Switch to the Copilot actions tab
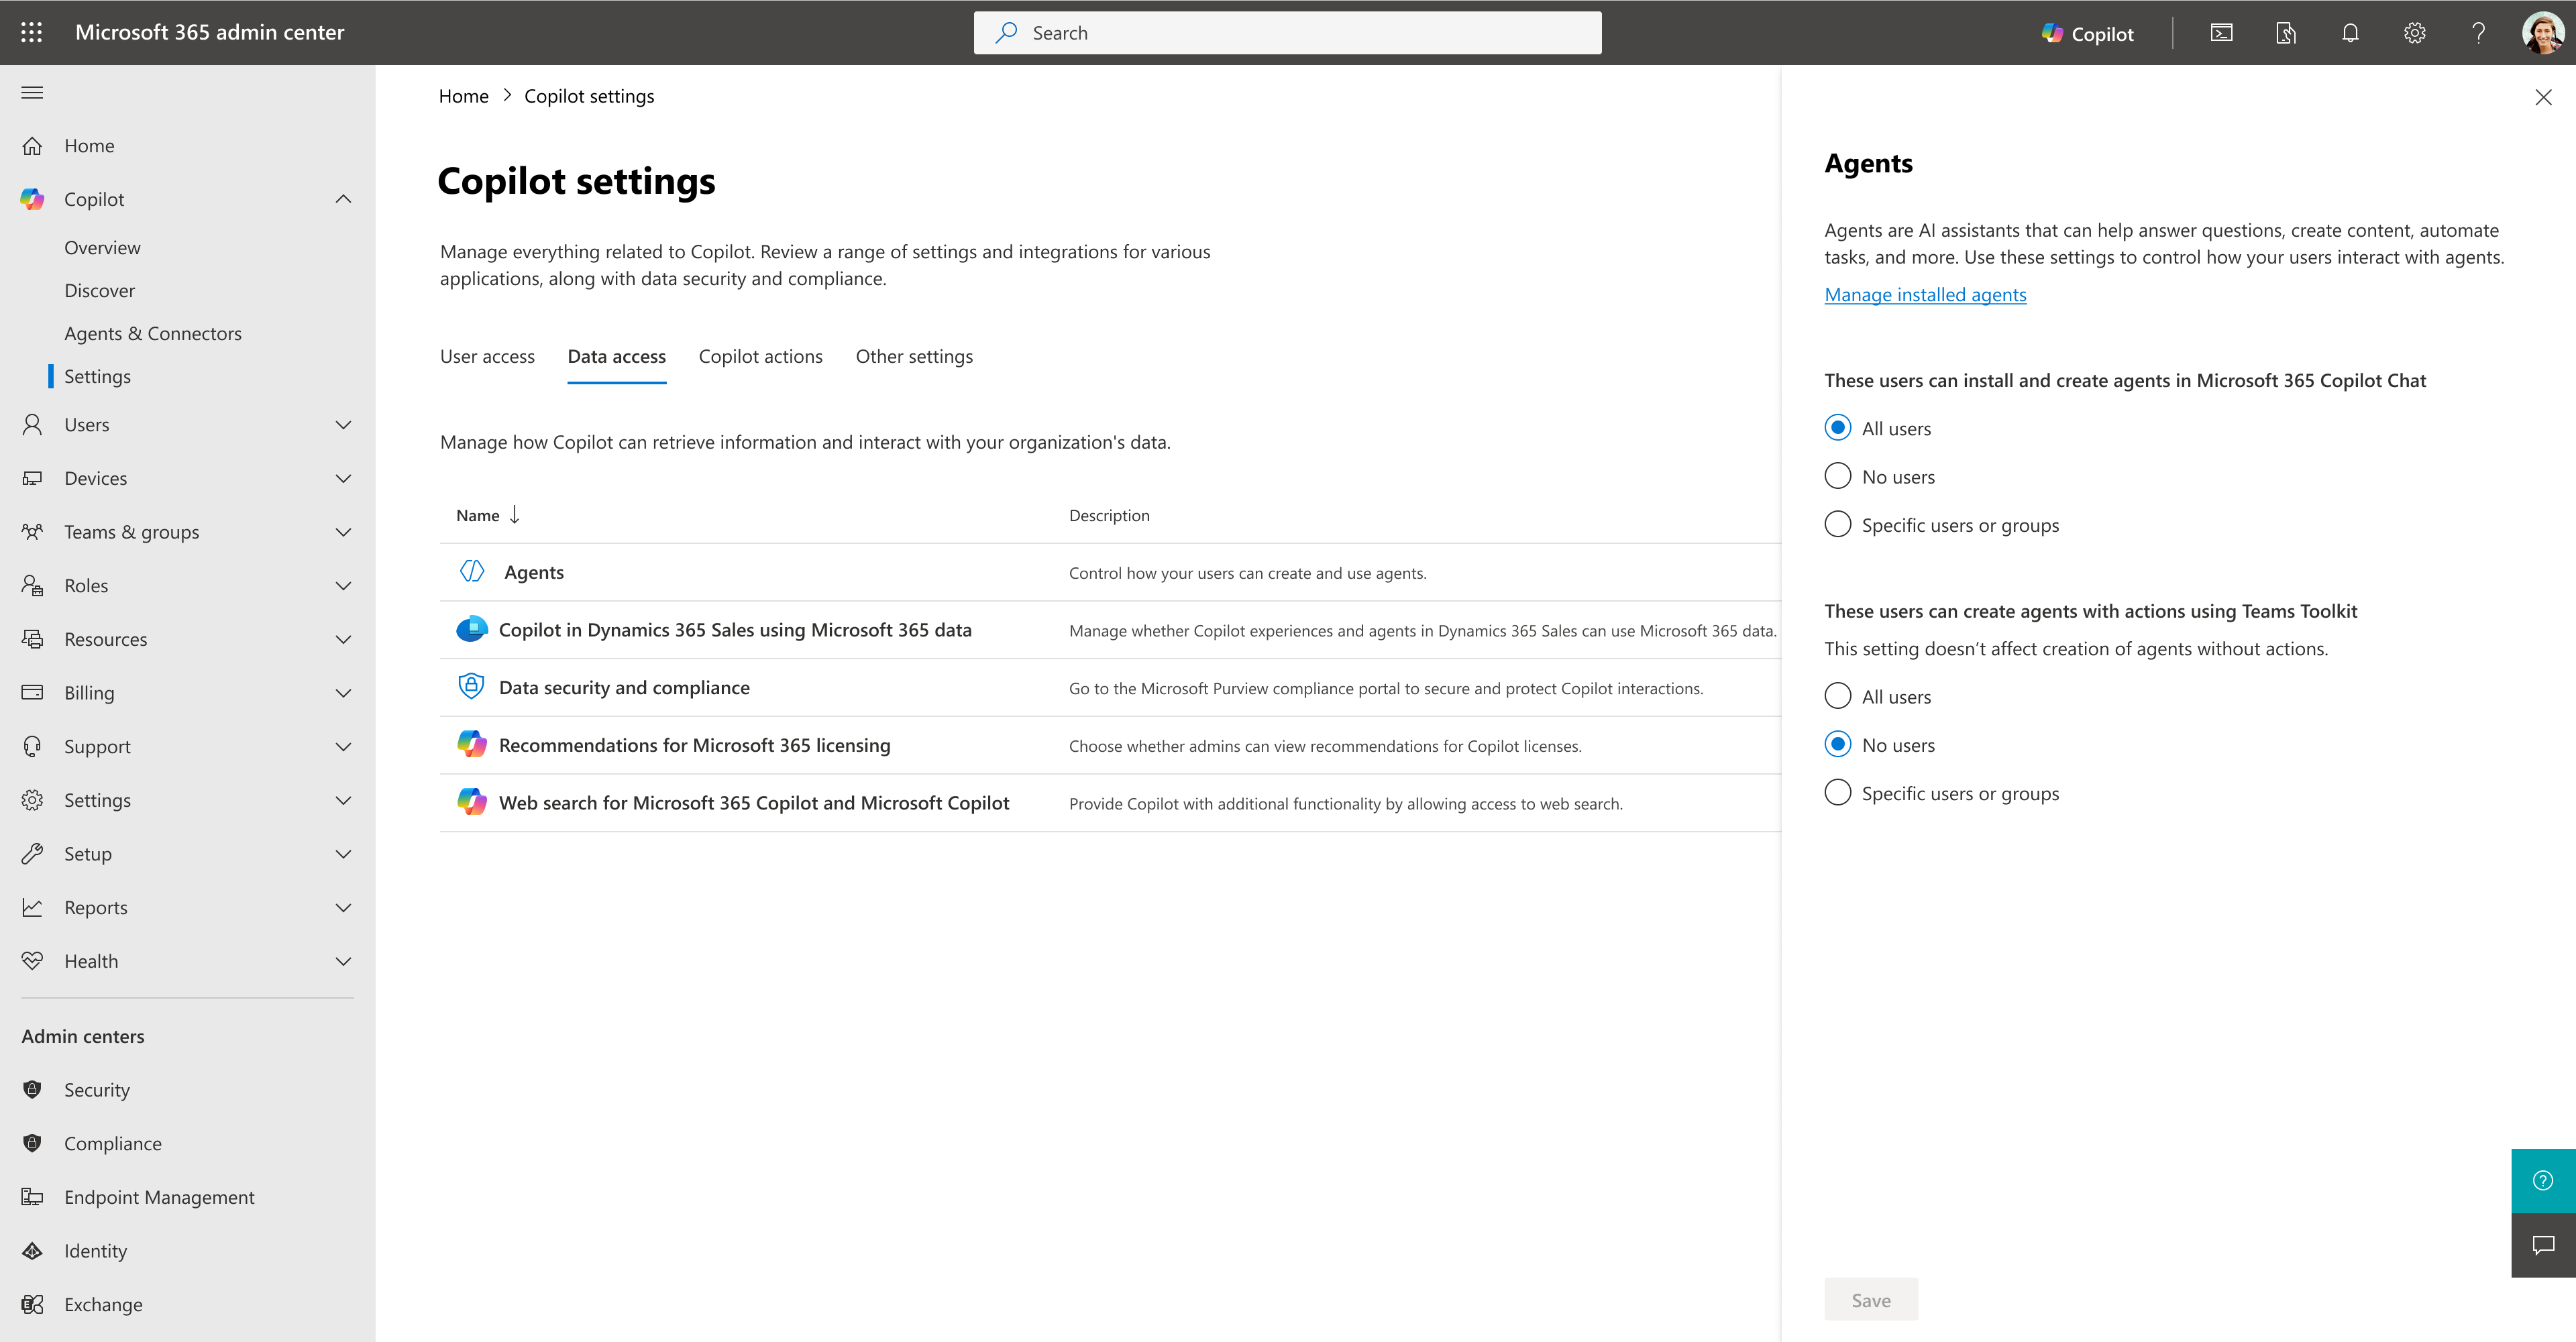This screenshot has width=2576, height=1342. (760, 357)
